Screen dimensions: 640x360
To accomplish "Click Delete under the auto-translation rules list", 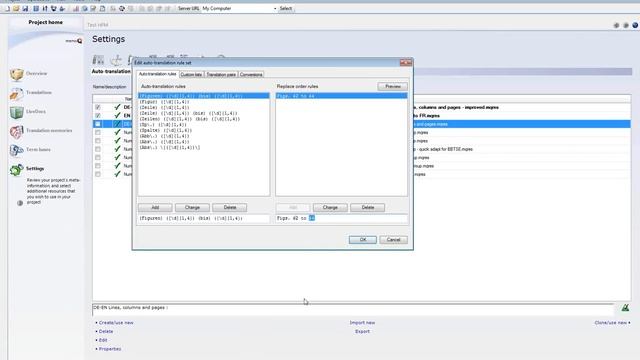I will click(230, 208).
